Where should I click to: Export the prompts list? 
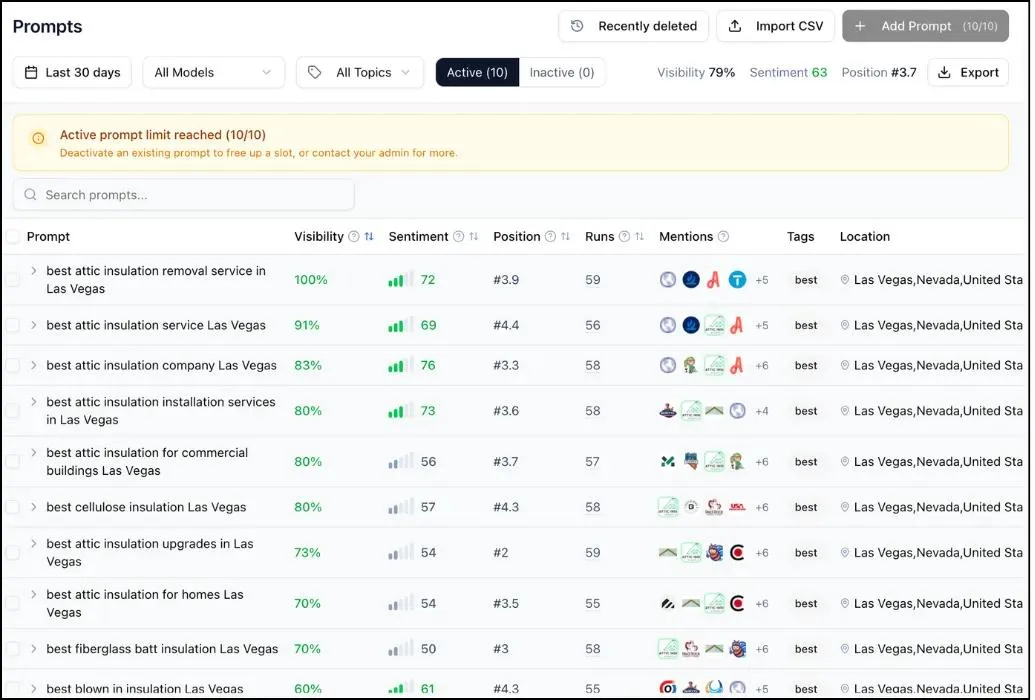coord(968,73)
